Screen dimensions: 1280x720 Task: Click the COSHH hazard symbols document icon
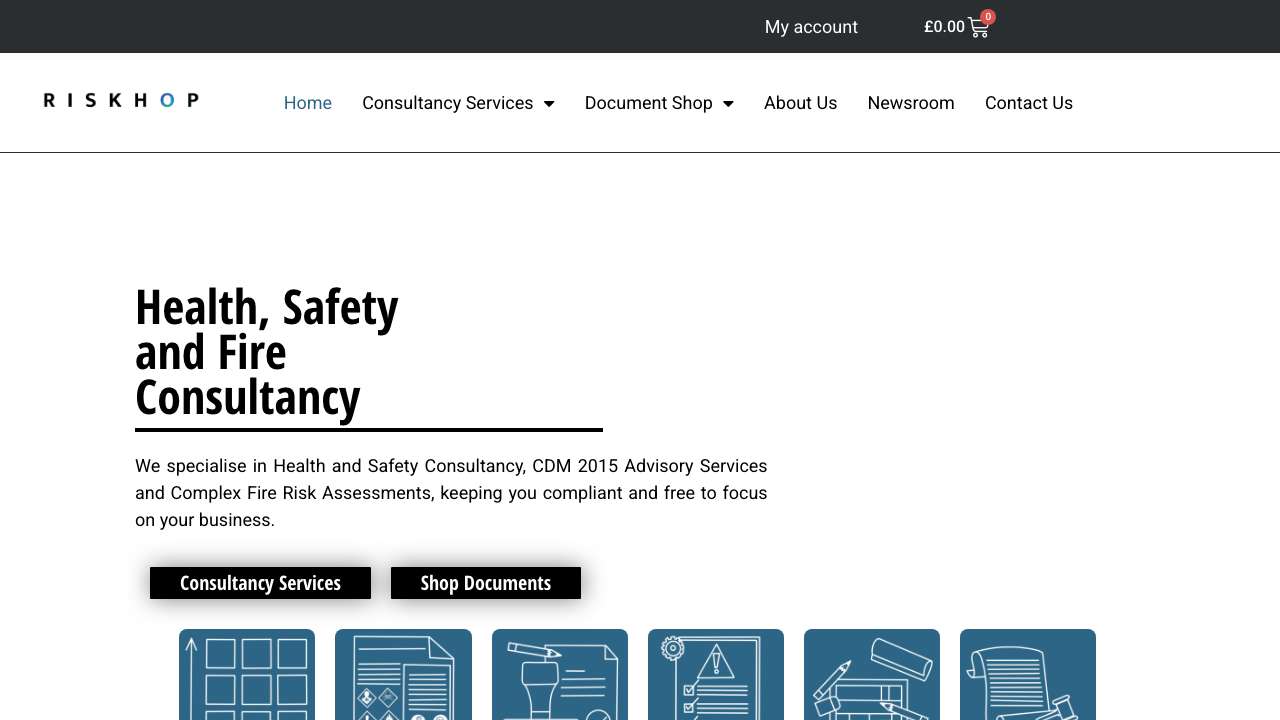pos(403,680)
